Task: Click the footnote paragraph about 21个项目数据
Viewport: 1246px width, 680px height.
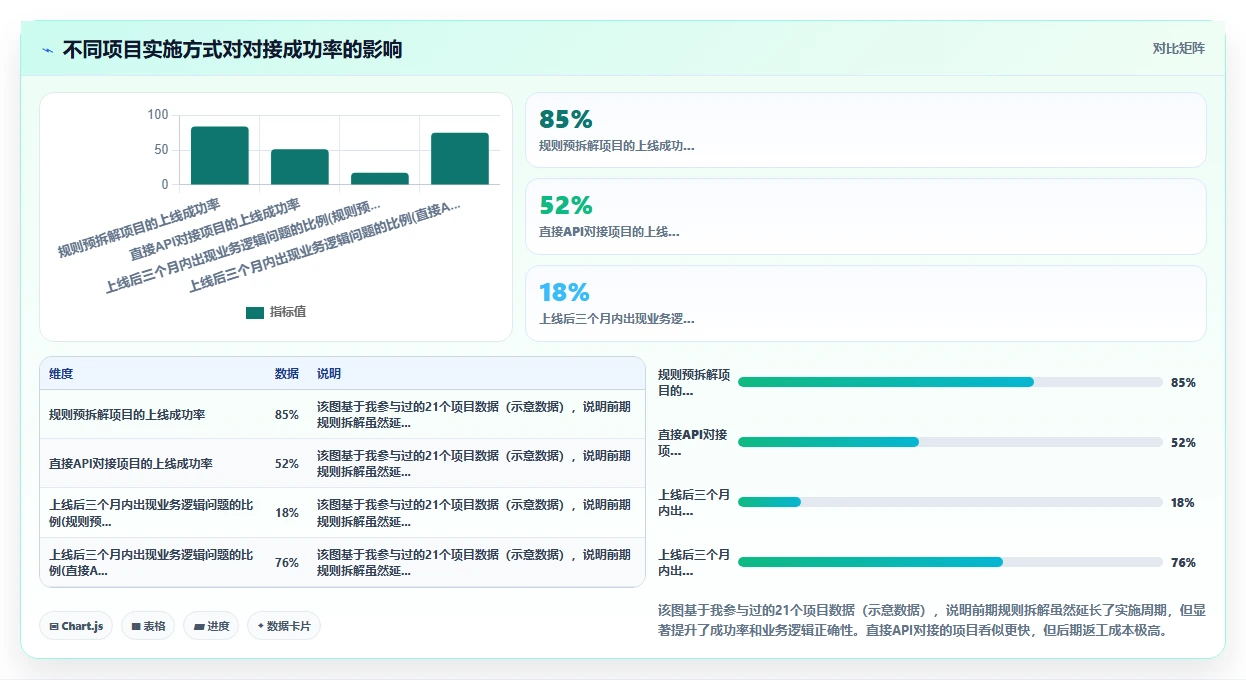Action: click(x=932, y=620)
